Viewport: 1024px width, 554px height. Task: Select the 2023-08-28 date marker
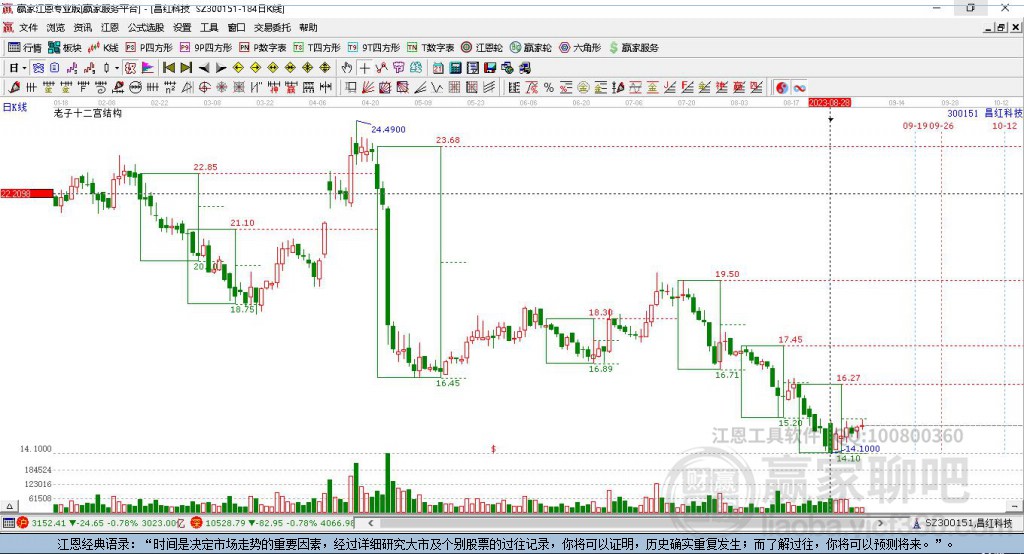point(829,103)
